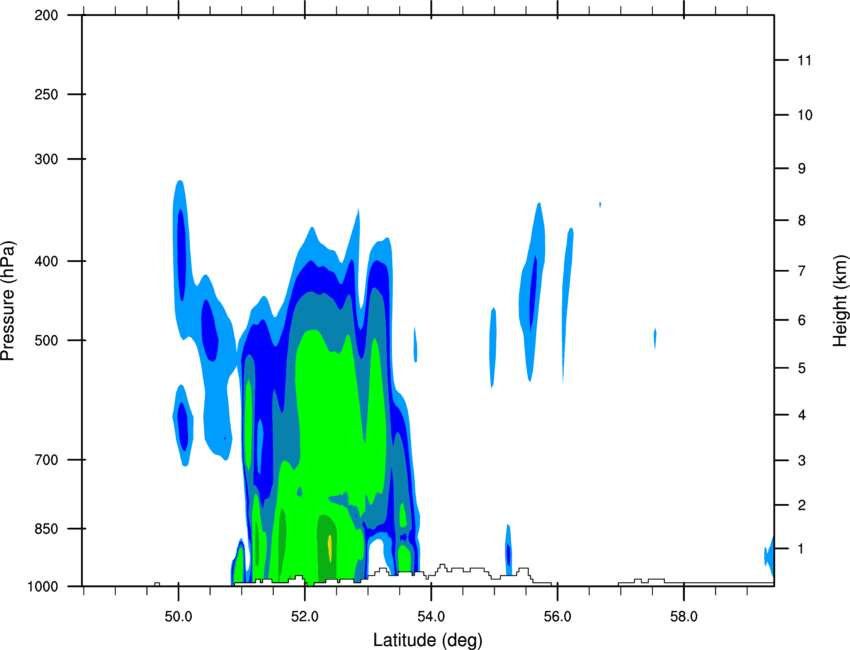Image resolution: width=850 pixels, height=650 pixels.
Task: Pick the 7 km height label
Action: pos(802,271)
